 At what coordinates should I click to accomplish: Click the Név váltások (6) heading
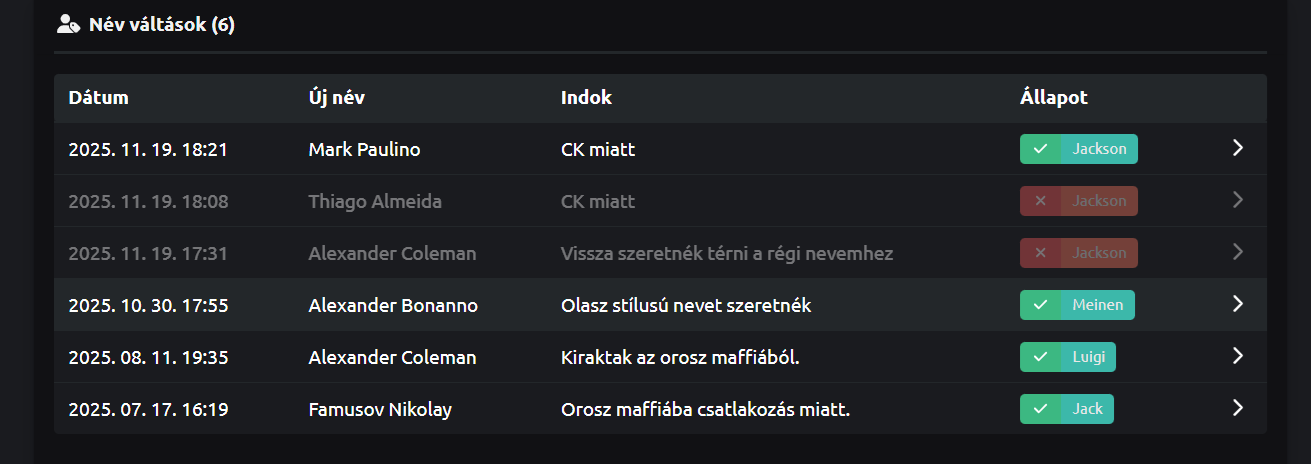tap(161, 24)
